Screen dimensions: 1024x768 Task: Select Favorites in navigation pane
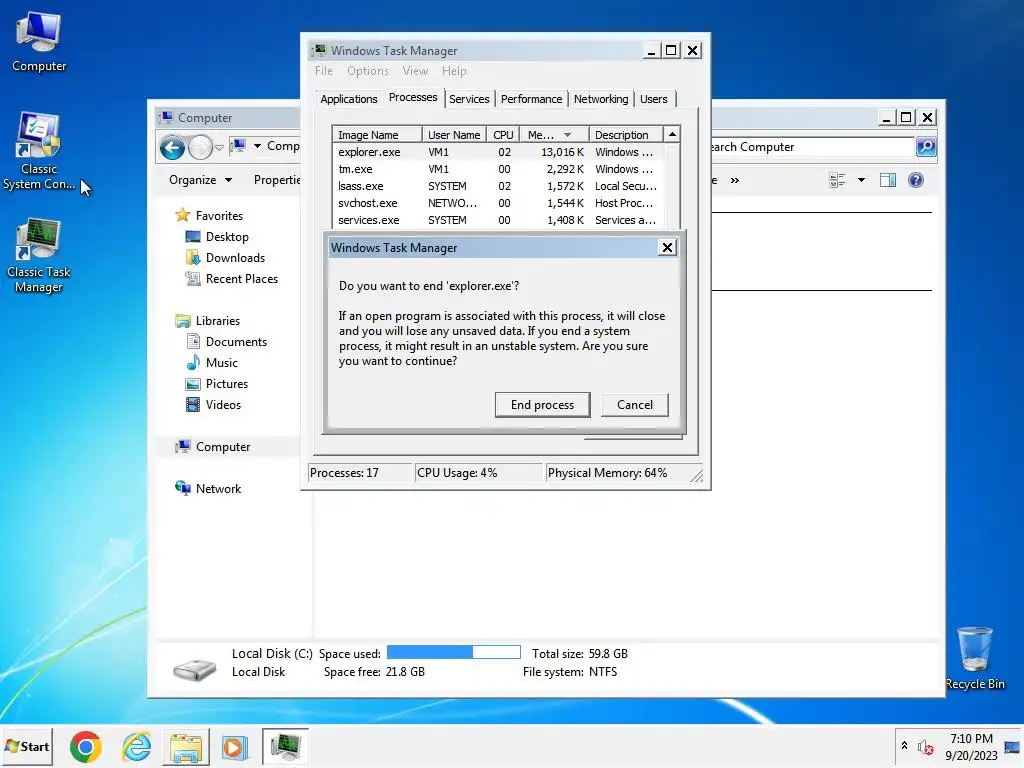pos(219,216)
